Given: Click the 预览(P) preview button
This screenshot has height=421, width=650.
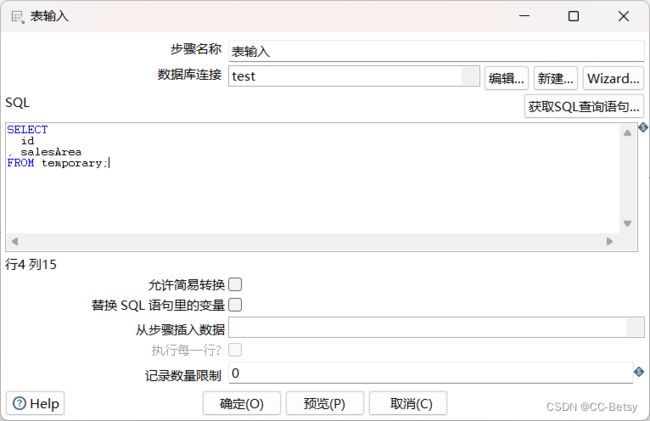Looking at the screenshot, I should (325, 403).
